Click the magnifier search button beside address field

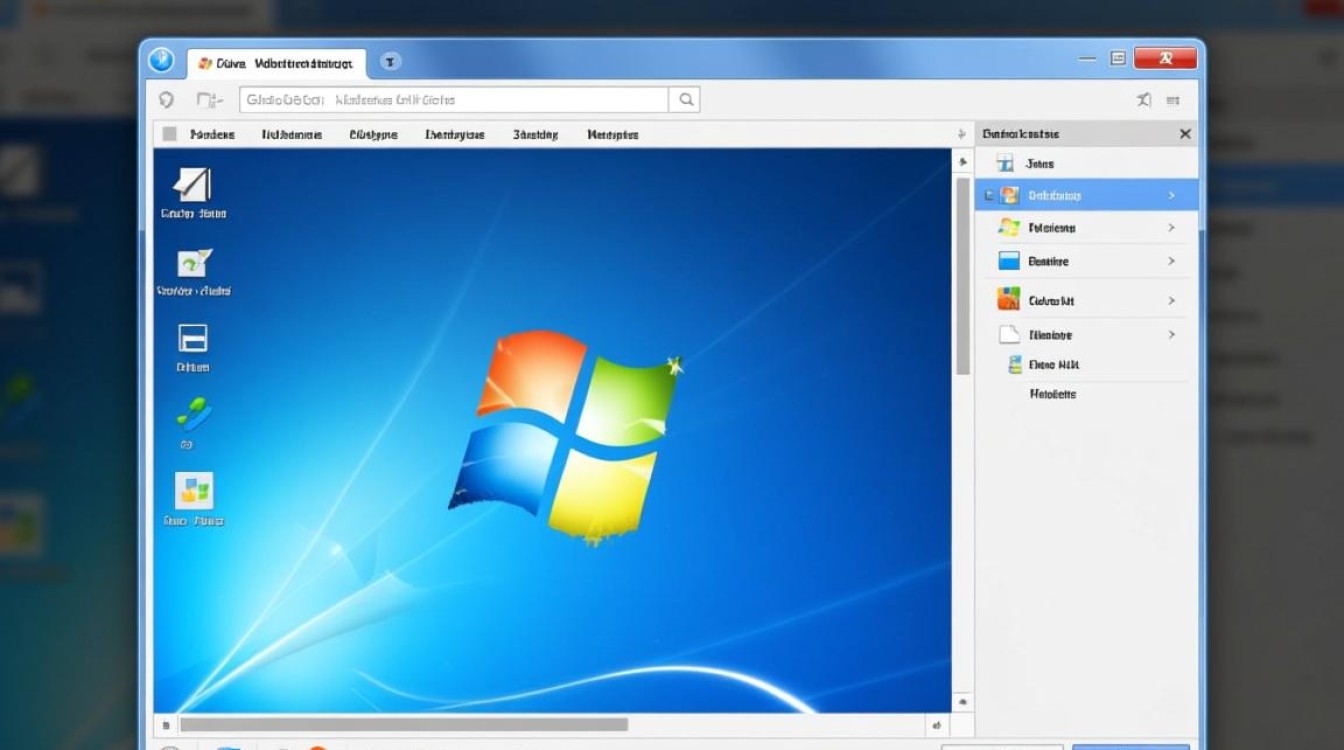pyautogui.click(x=686, y=99)
